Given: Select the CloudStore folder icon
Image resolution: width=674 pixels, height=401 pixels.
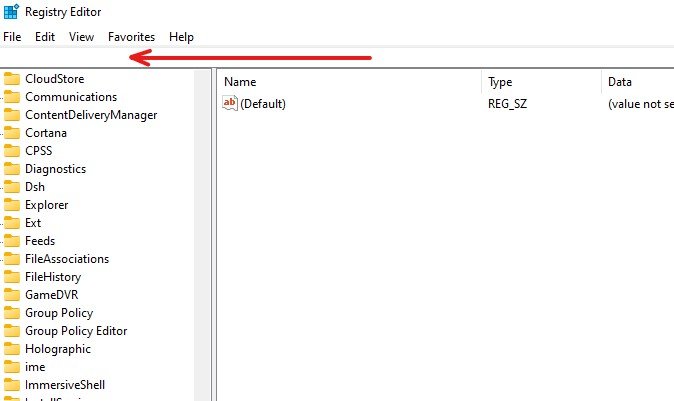Looking at the screenshot, I should click(x=12, y=79).
